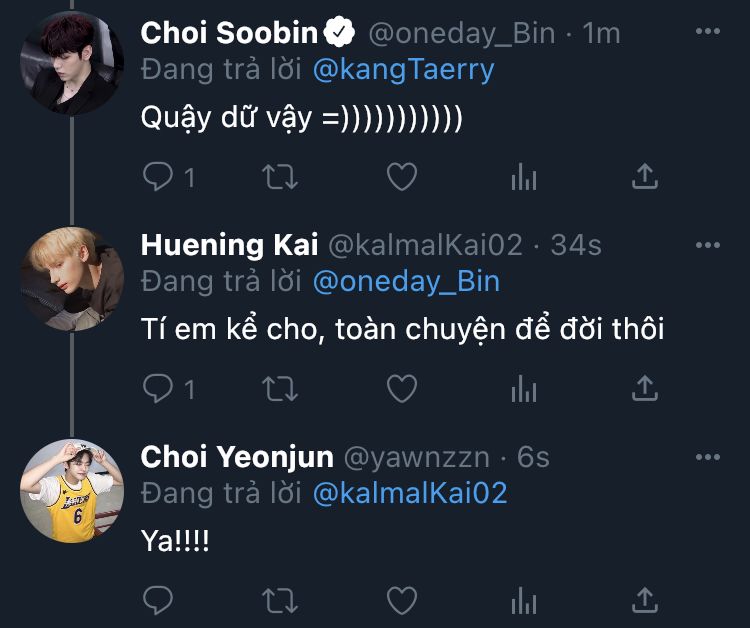750x628 pixels.
Task: Reply to Choi Soobin's tweet
Action: pyautogui.click(x=157, y=177)
